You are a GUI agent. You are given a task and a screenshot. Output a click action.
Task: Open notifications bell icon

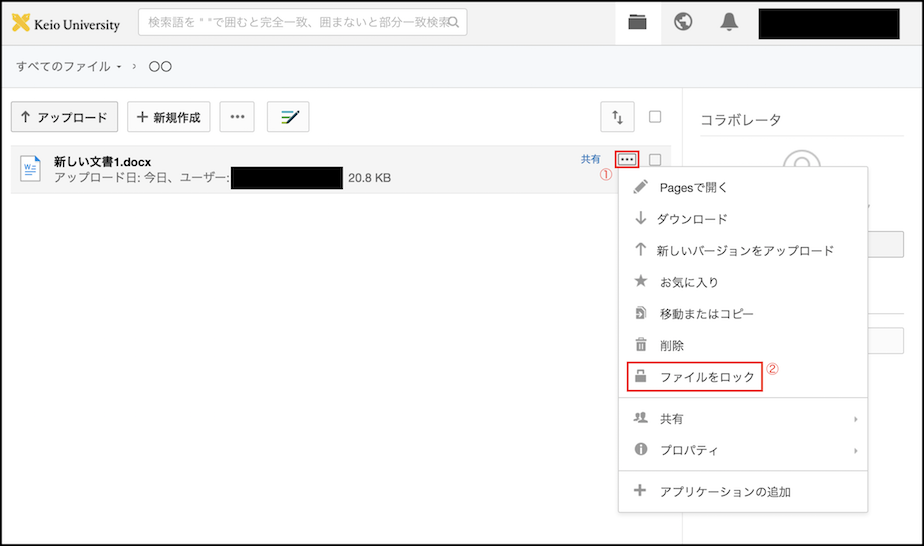click(729, 23)
